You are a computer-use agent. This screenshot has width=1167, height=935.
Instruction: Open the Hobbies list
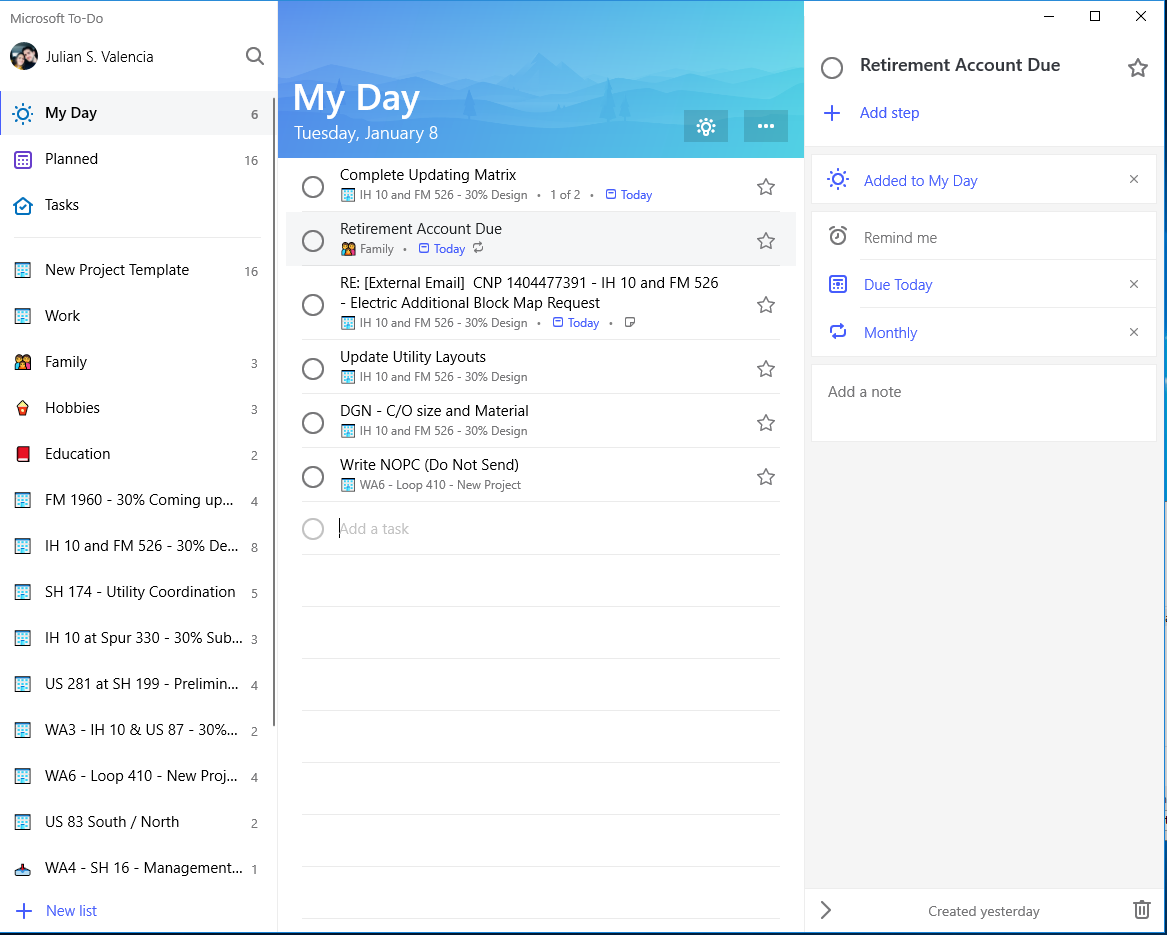[x=138, y=408]
